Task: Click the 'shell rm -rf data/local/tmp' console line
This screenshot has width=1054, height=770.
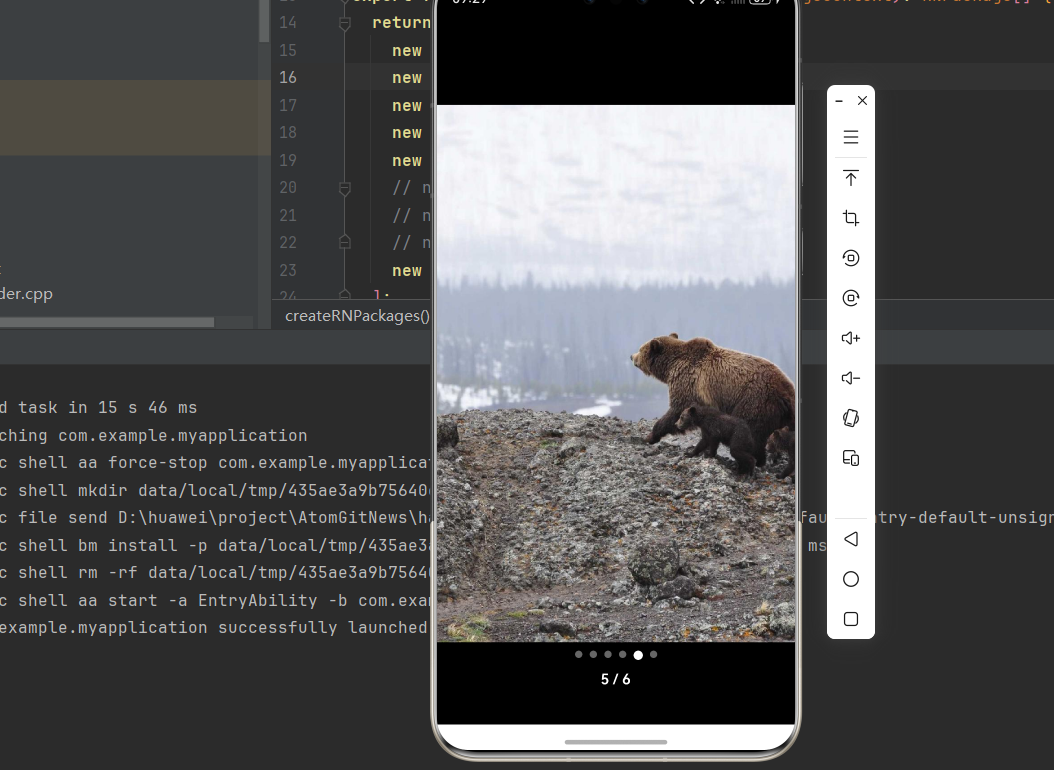Action: pos(215,573)
